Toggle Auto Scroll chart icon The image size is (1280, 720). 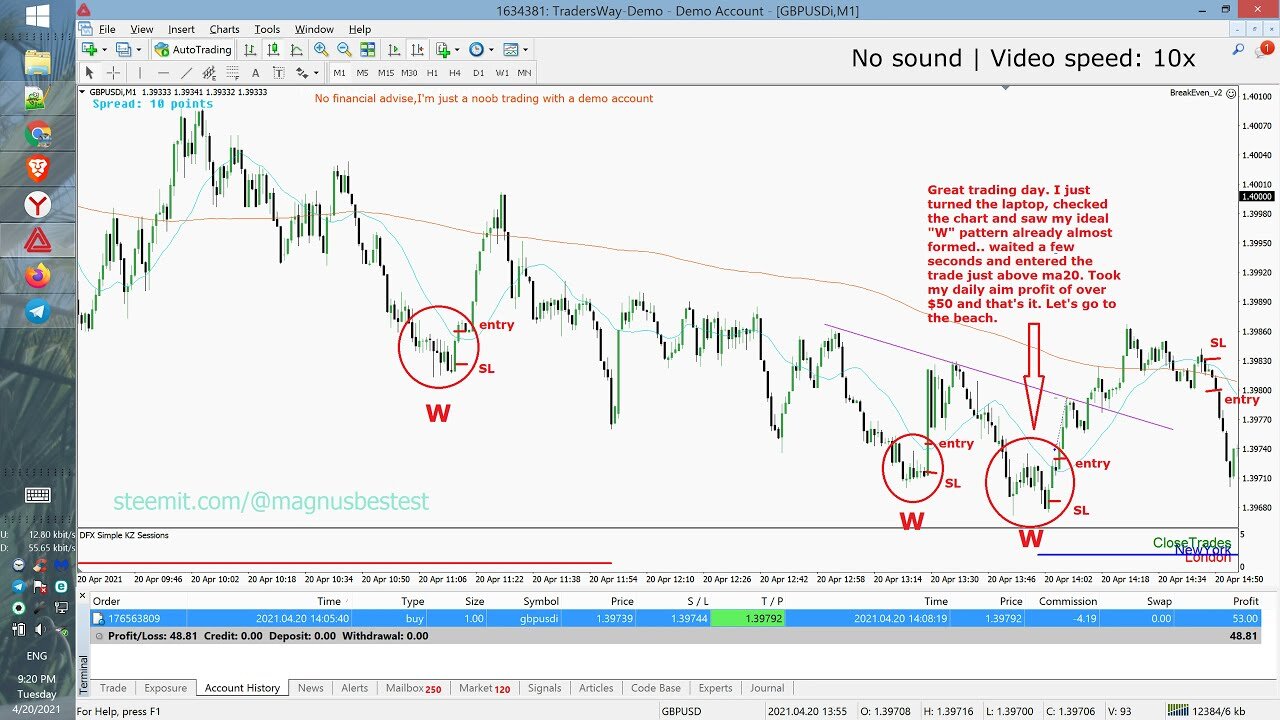pyautogui.click(x=394, y=49)
